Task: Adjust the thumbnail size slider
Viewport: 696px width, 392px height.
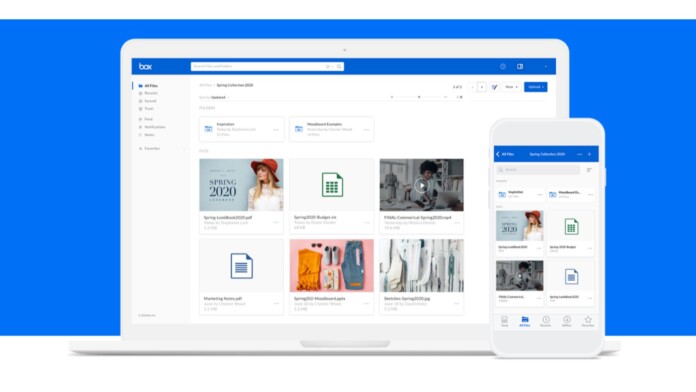Action: pos(419,97)
